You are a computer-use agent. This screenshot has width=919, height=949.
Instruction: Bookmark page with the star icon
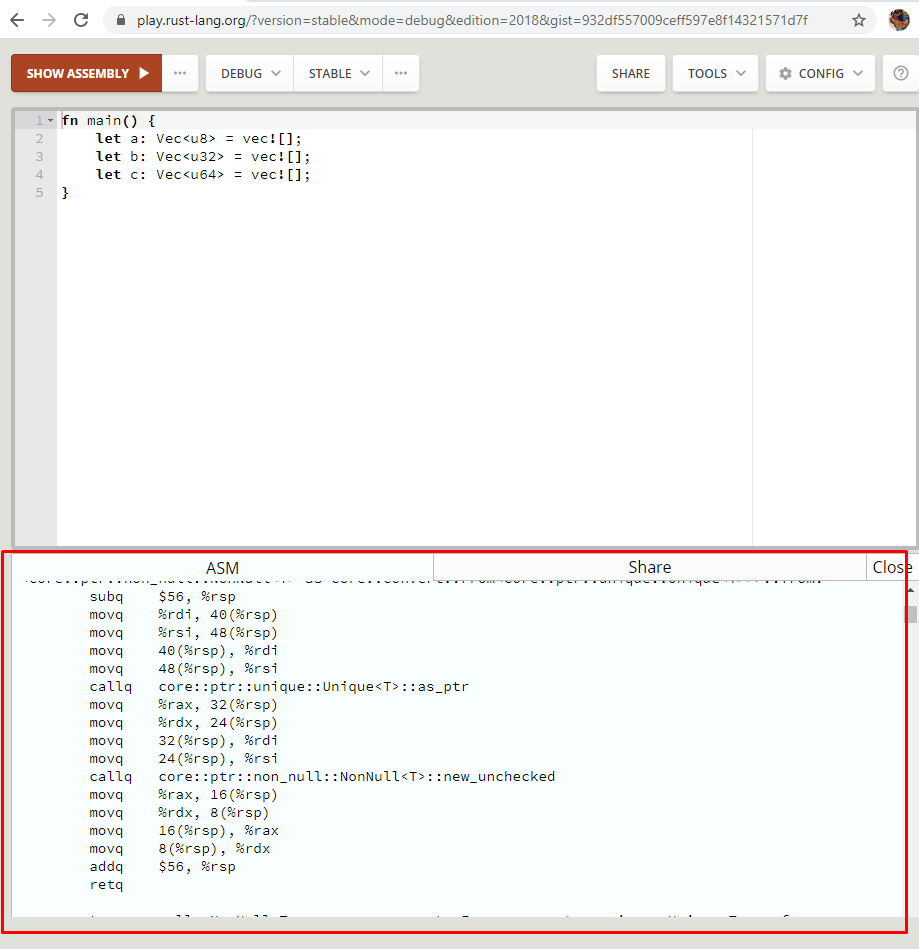coord(858,20)
